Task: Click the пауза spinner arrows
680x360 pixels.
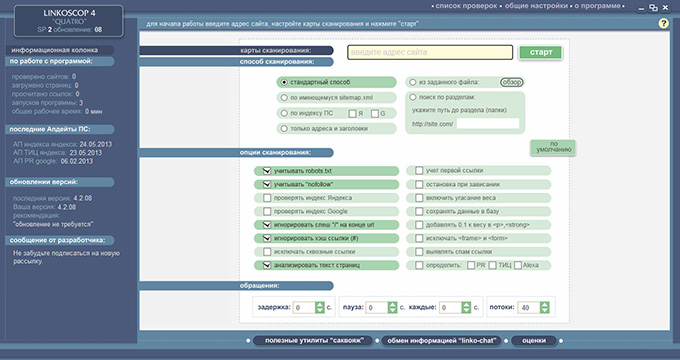Action: point(392,308)
